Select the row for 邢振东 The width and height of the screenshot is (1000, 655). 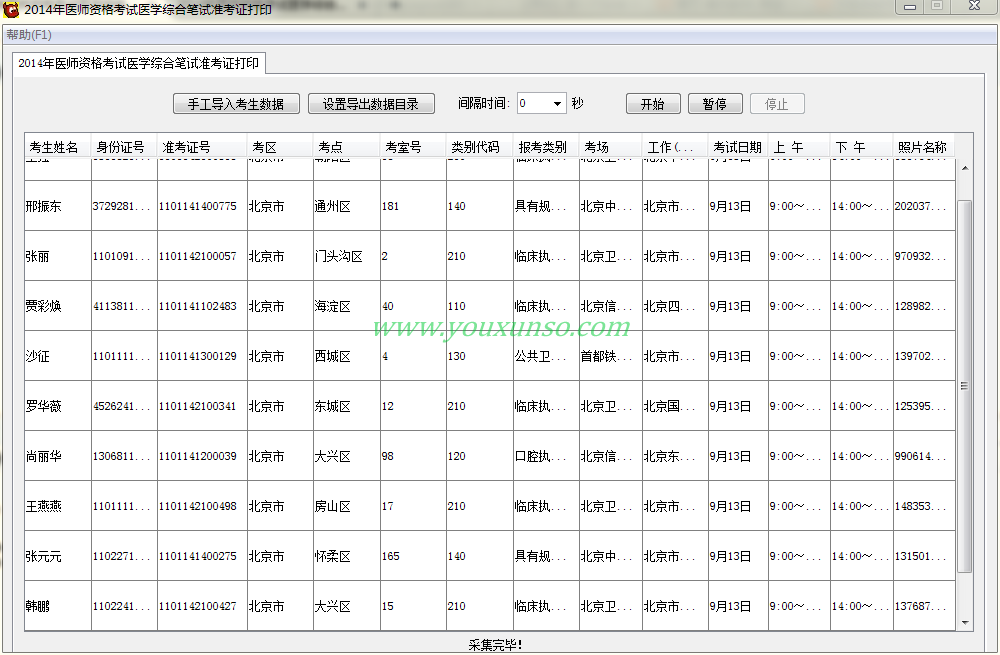(43, 206)
